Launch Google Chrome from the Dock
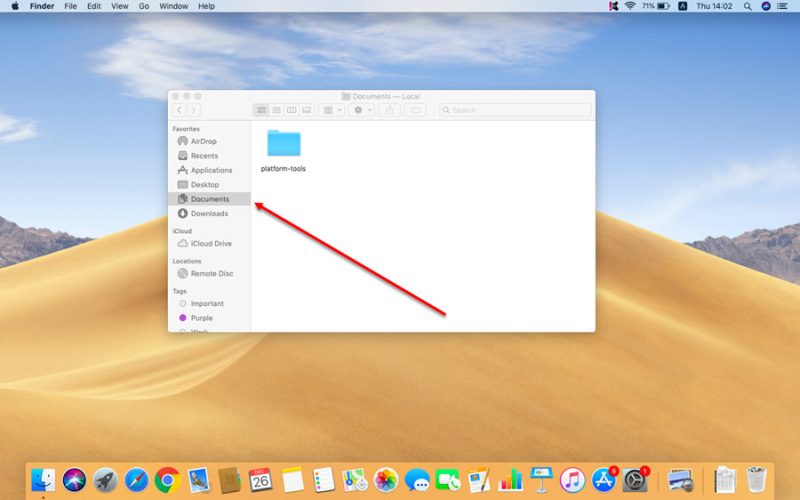The width and height of the screenshot is (800, 500). point(167,479)
